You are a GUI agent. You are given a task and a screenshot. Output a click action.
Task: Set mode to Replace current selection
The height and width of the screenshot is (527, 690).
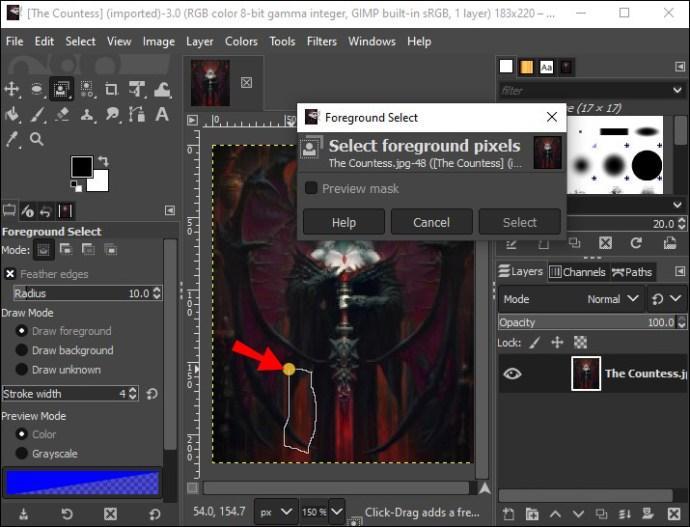click(x=43, y=250)
